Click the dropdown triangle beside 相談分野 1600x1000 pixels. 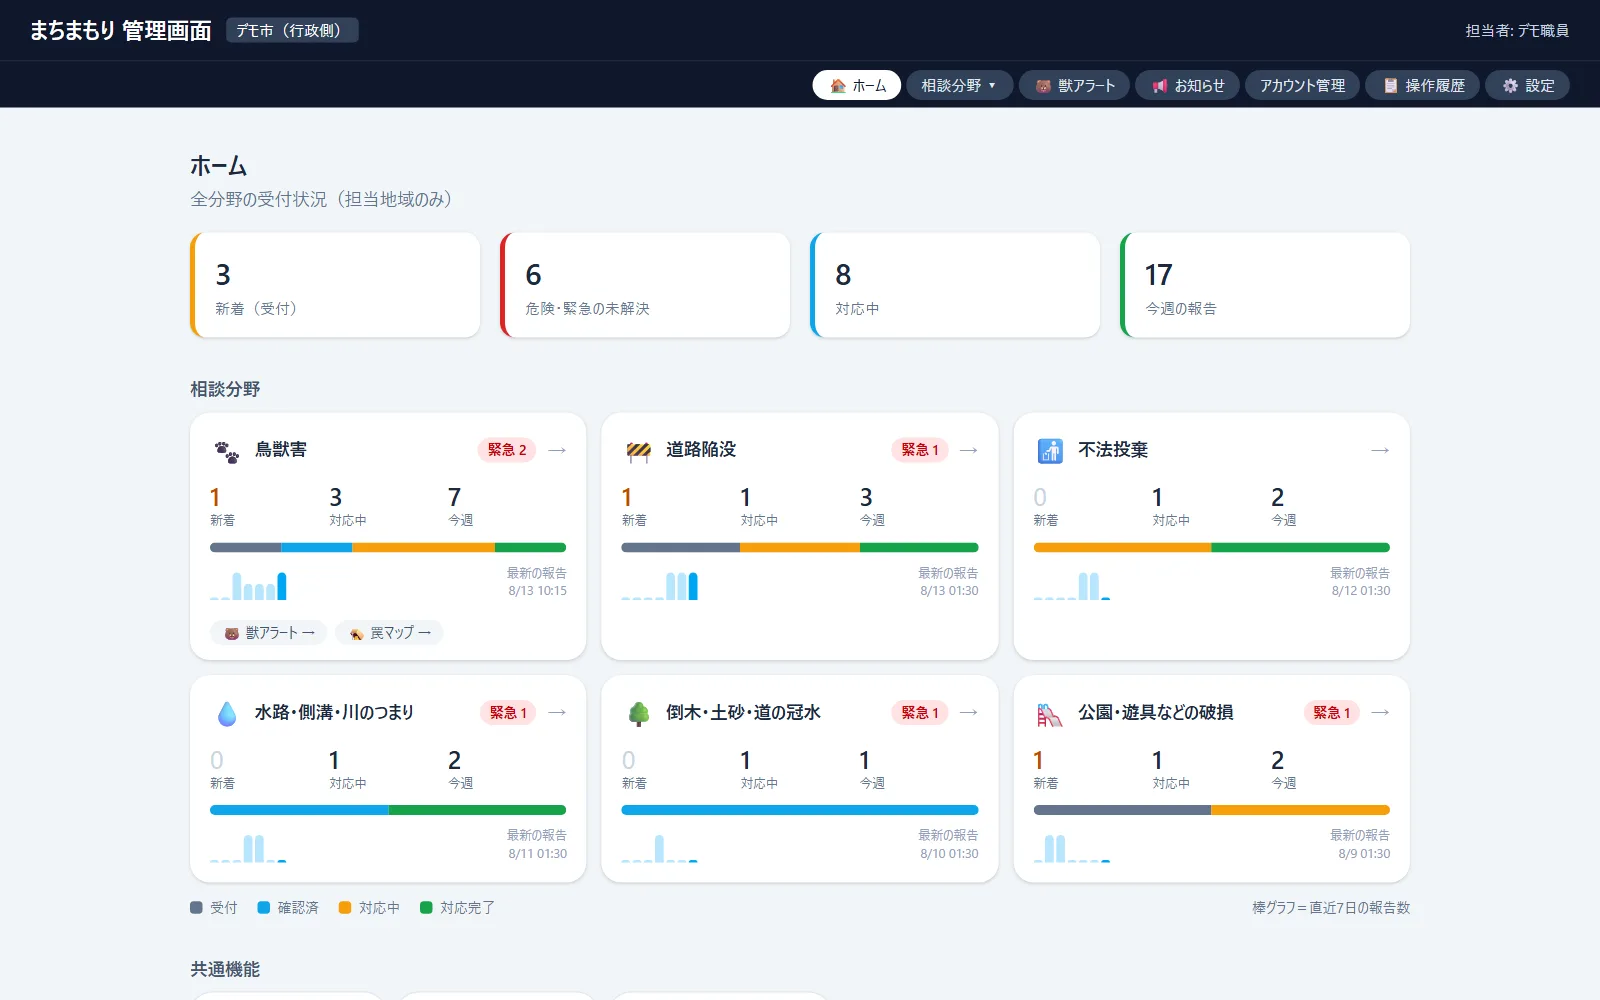992,86
